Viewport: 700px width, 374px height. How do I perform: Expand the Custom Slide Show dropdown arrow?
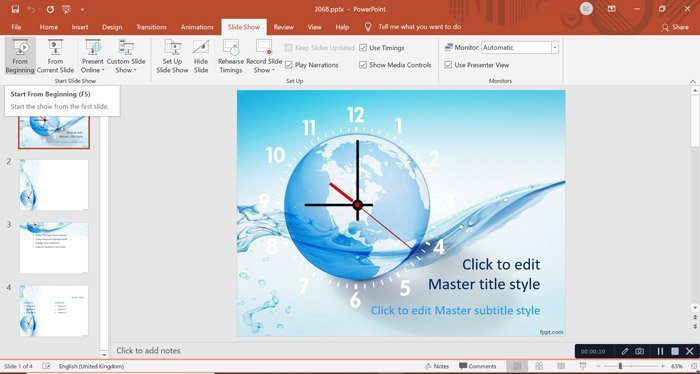135,70
